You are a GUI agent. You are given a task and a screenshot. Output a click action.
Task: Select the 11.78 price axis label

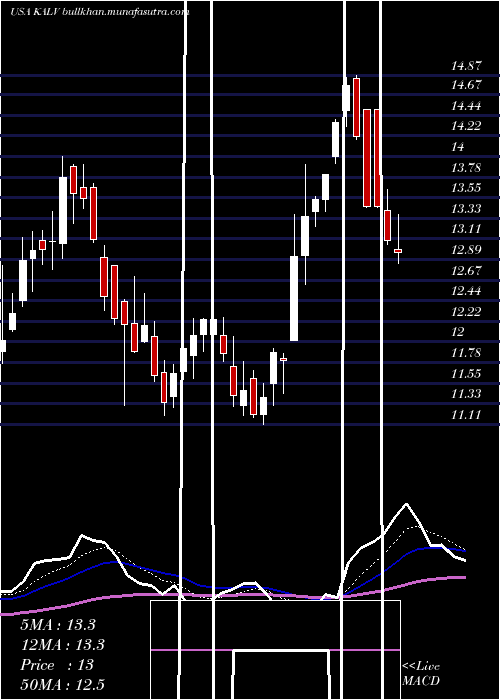466,353
